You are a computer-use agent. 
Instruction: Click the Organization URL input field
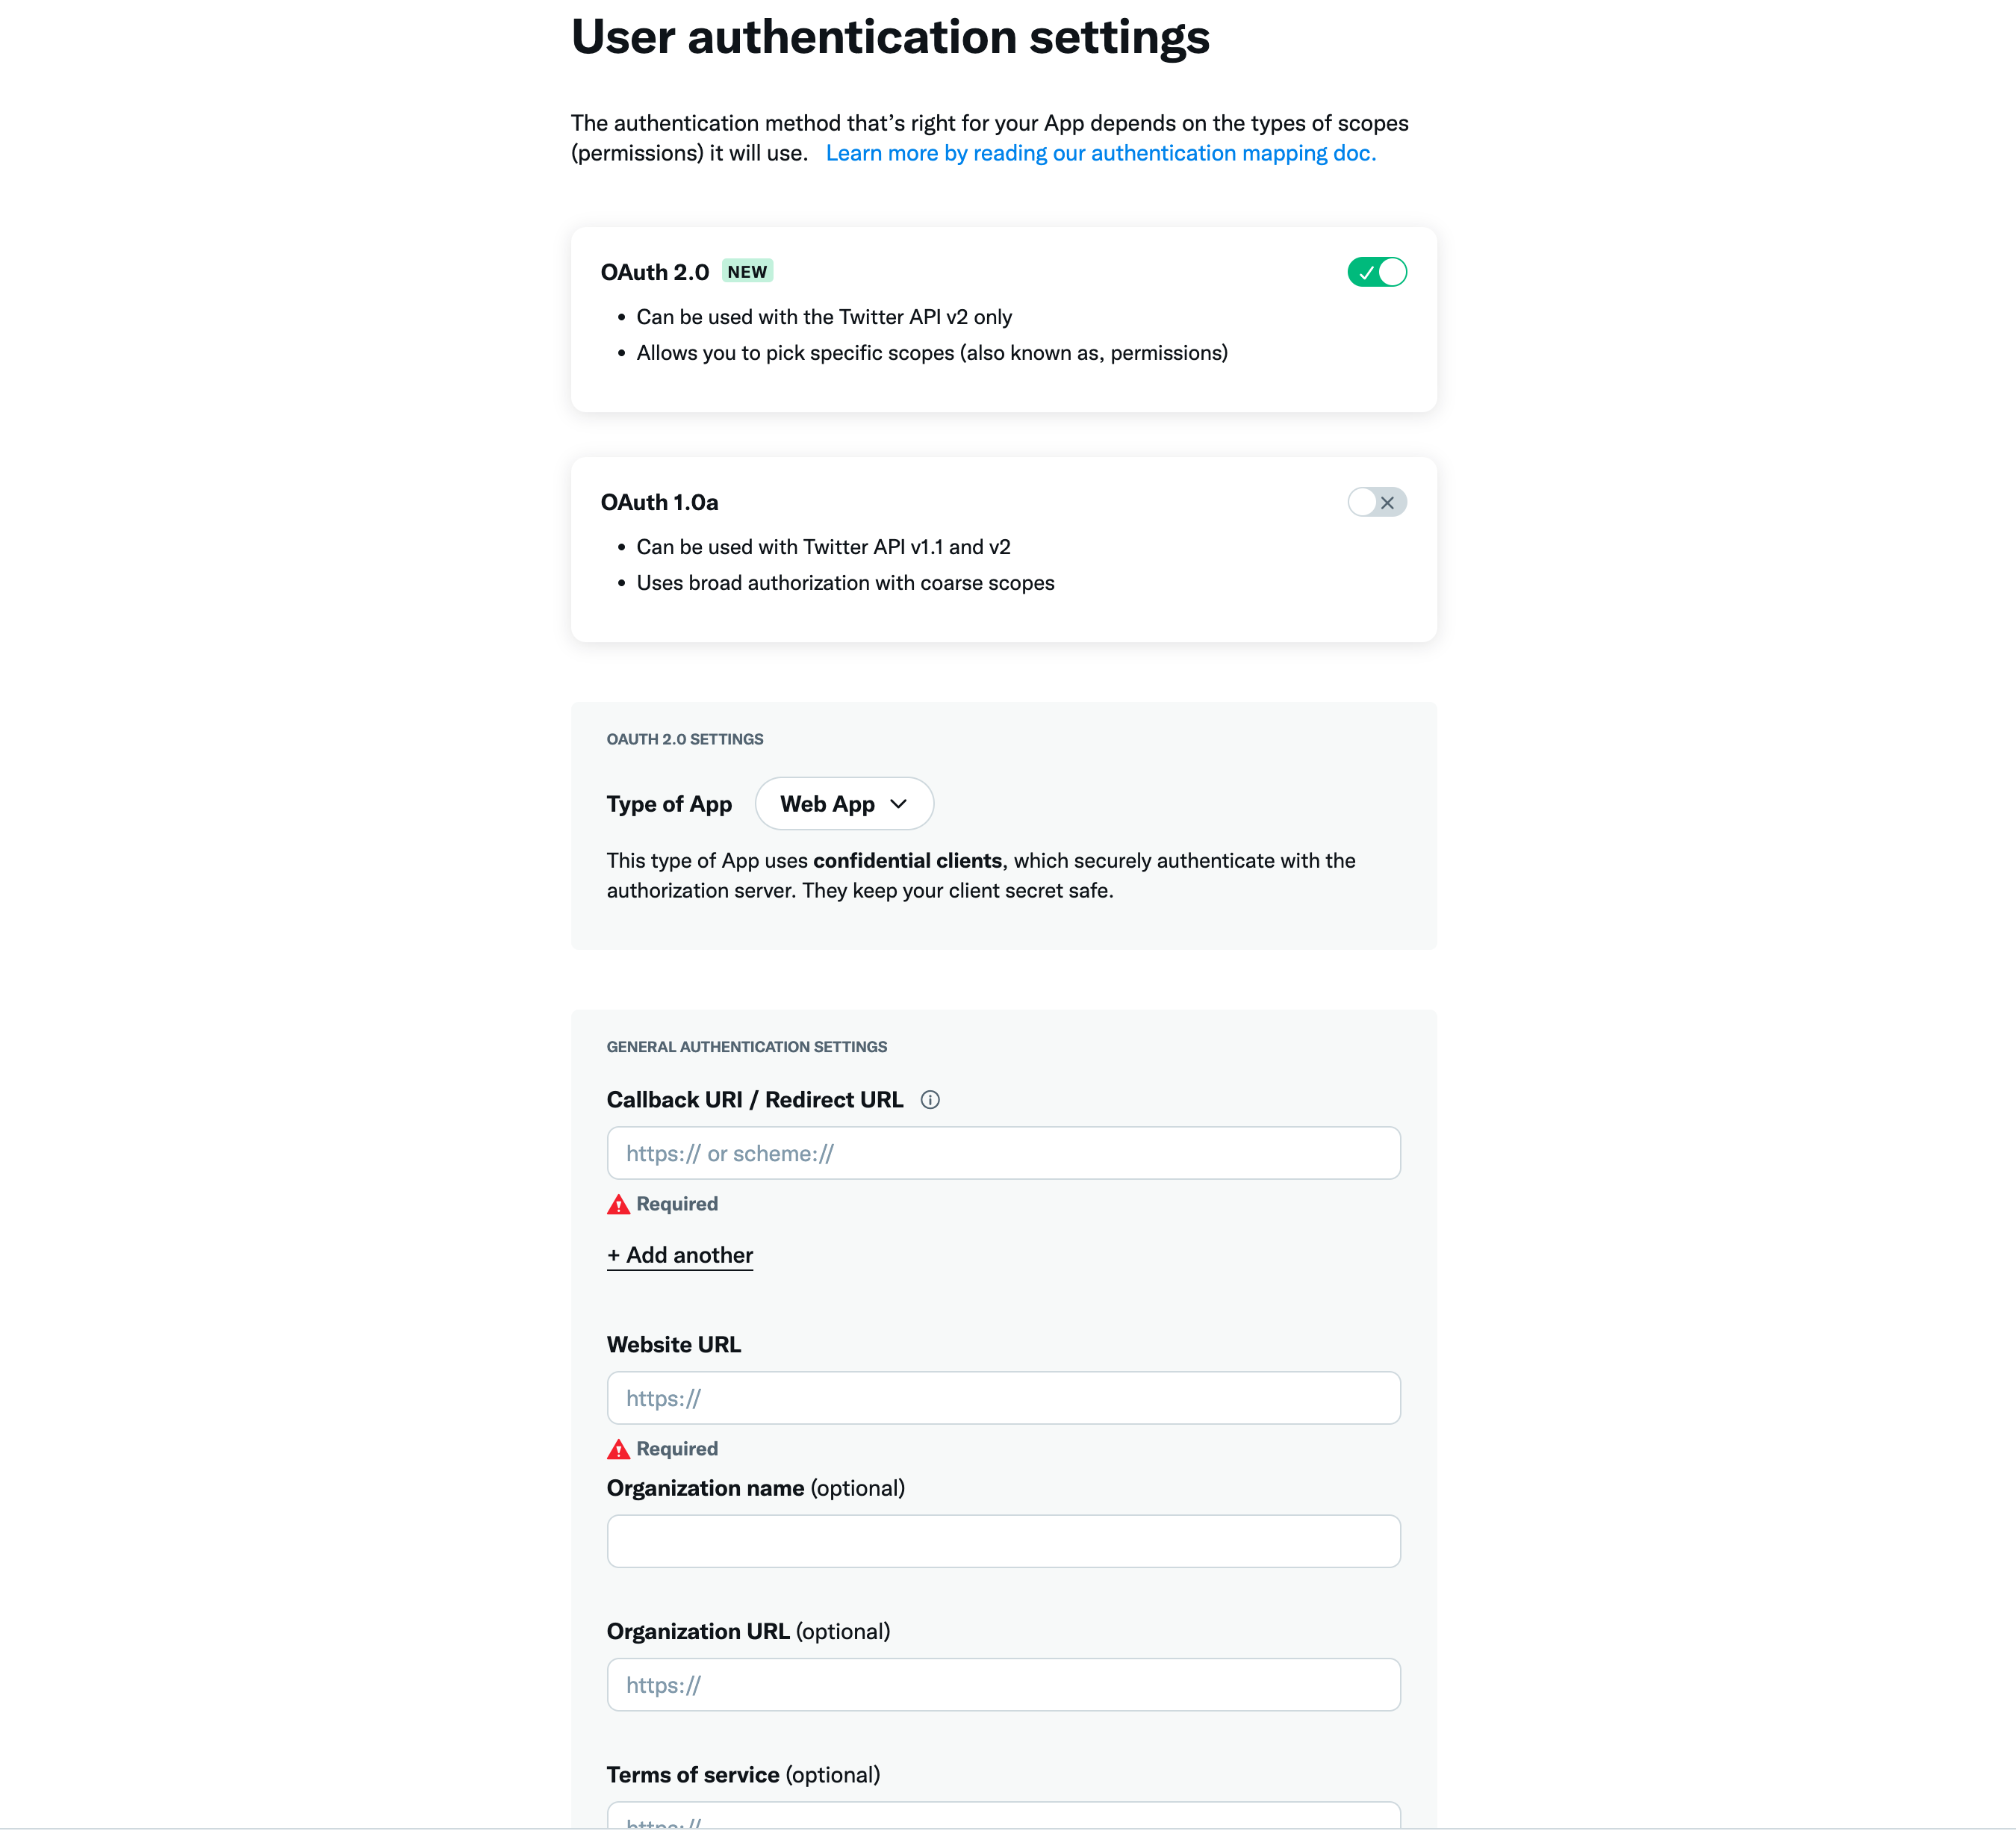1003,1685
